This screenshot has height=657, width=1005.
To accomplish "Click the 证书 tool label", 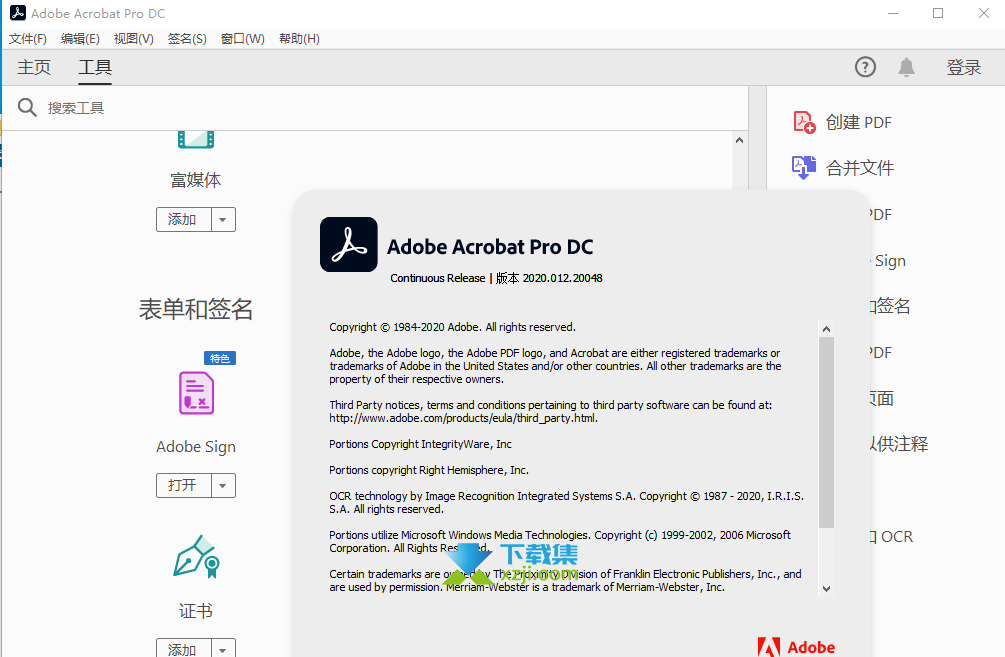I will [196, 611].
